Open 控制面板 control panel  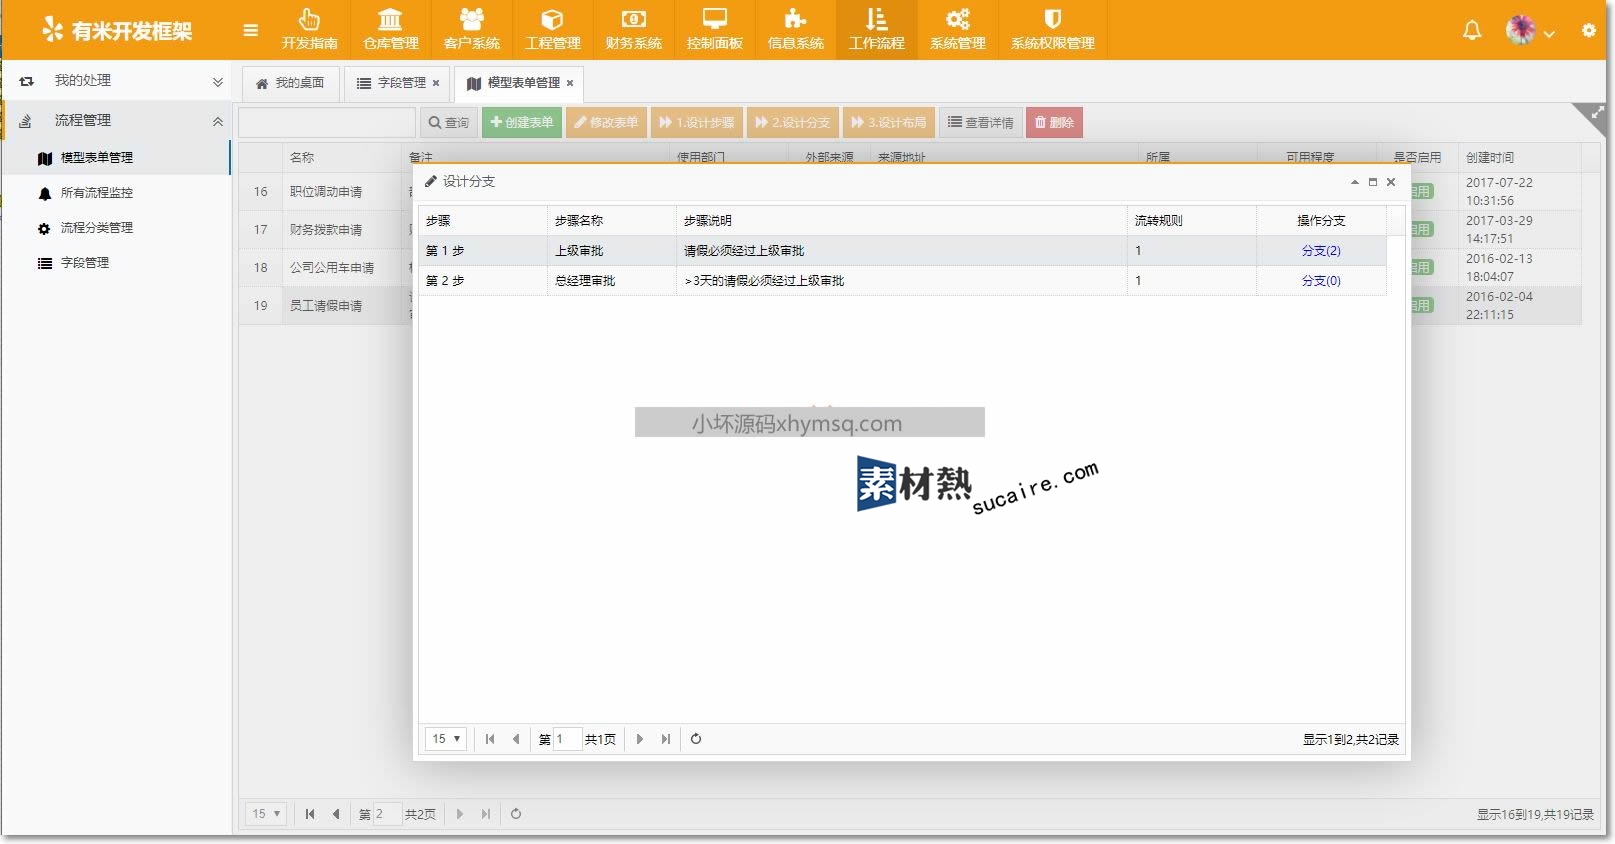tap(714, 30)
